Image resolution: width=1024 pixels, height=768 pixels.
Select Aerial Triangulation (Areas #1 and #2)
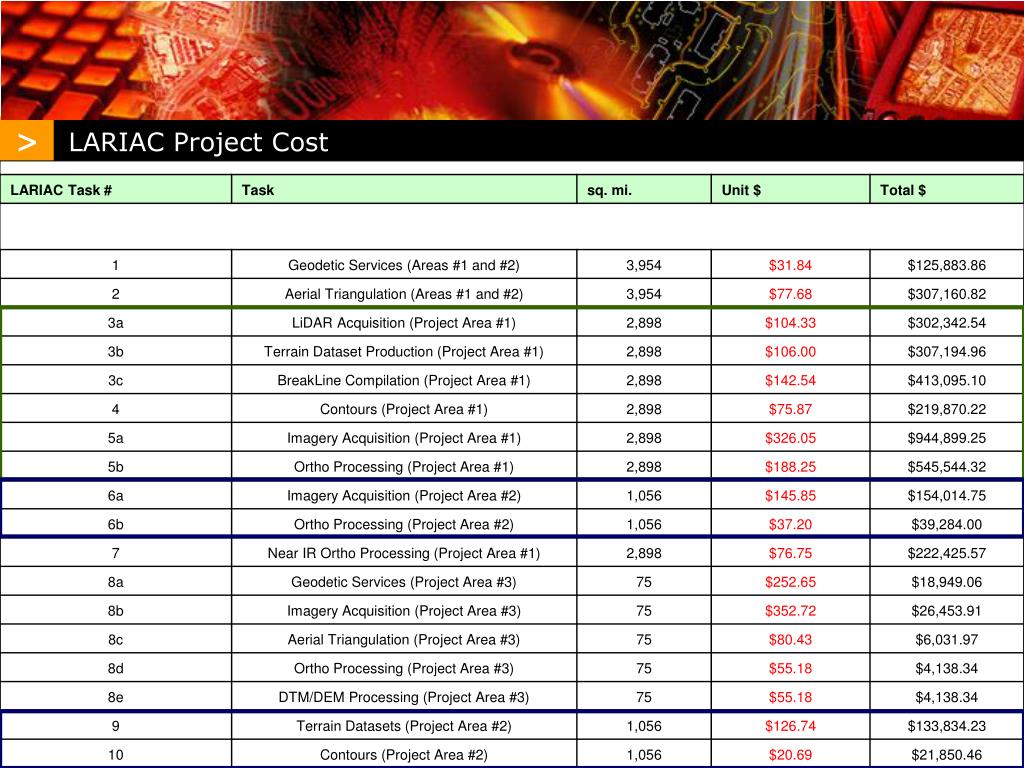point(404,294)
